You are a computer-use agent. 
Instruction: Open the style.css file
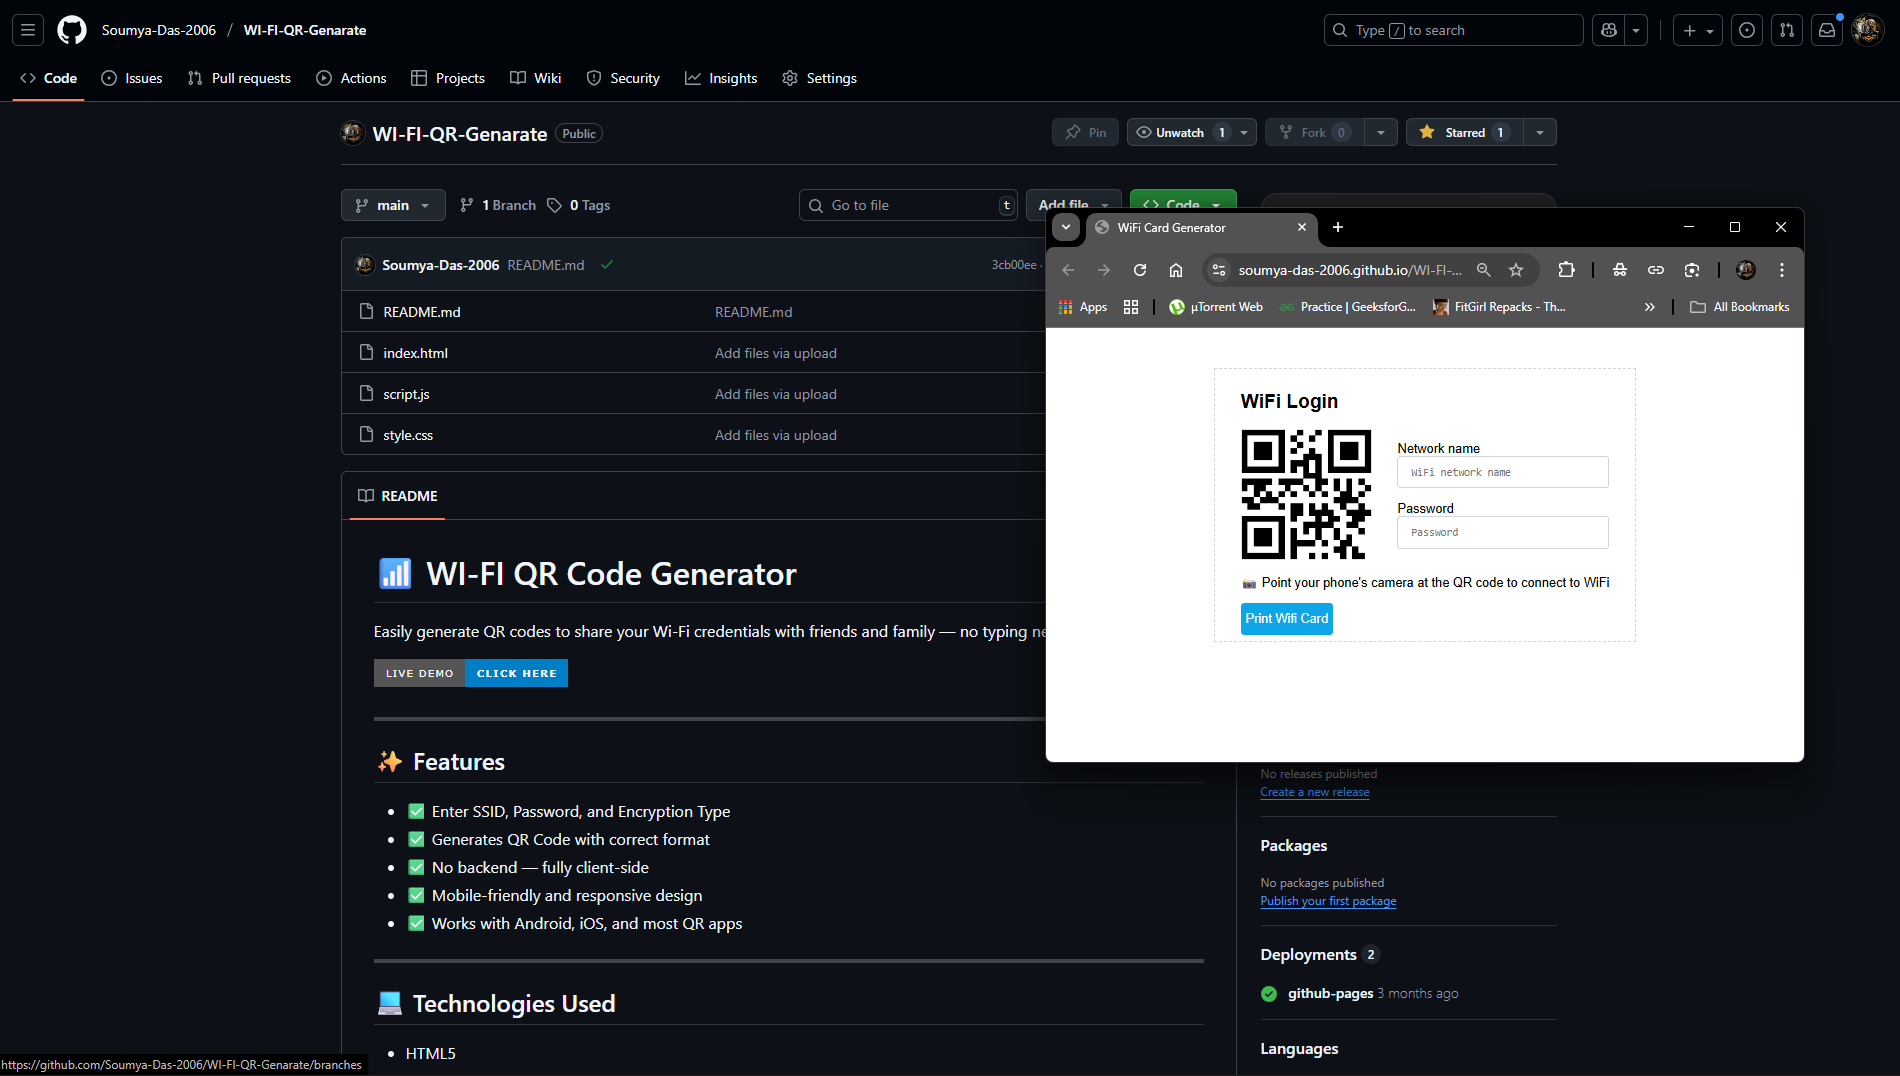tap(408, 435)
